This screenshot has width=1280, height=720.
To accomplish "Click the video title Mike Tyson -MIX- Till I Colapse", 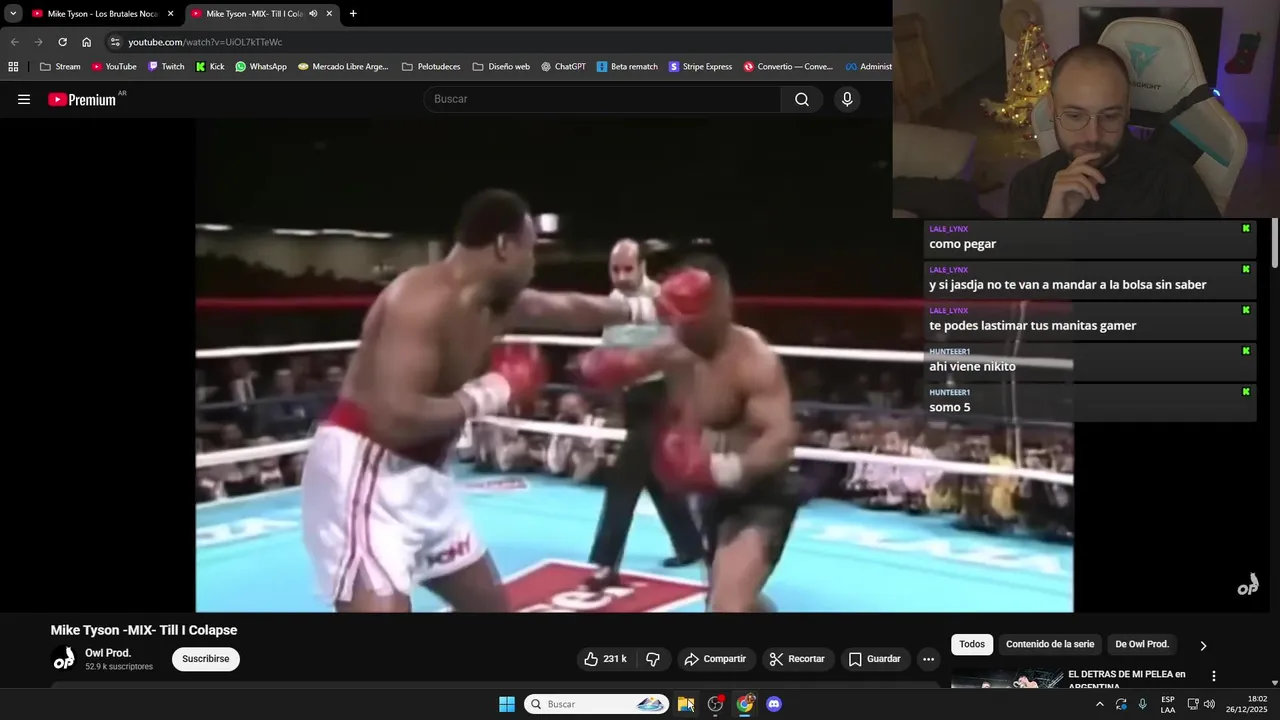I will click(144, 630).
